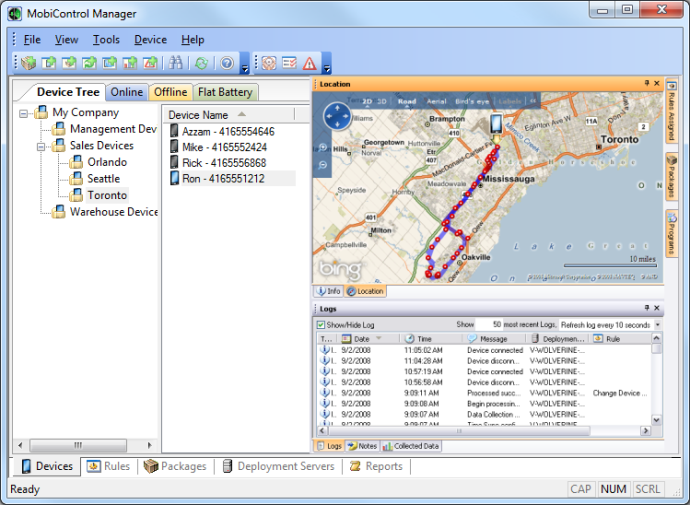Pin the Location panel

coord(646,83)
